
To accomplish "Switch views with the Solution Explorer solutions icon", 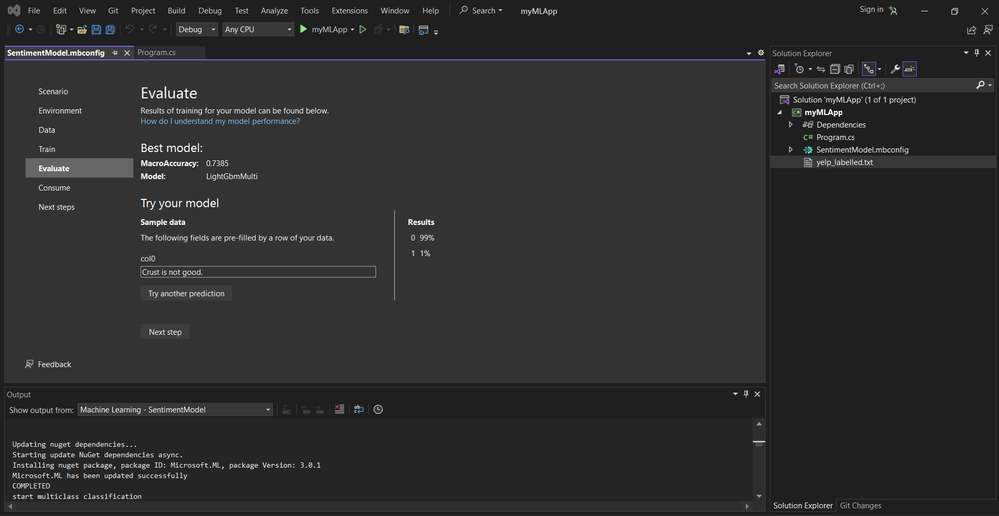I will click(780, 69).
